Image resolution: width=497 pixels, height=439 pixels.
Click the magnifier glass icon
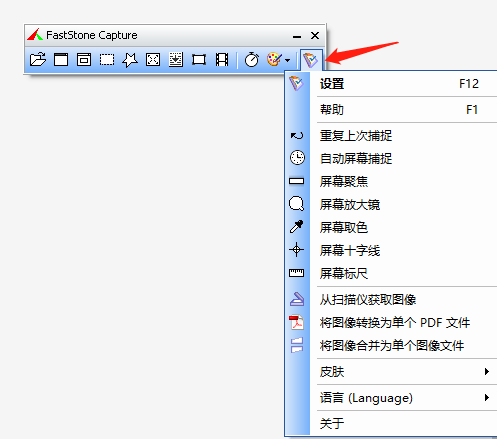[296, 203]
